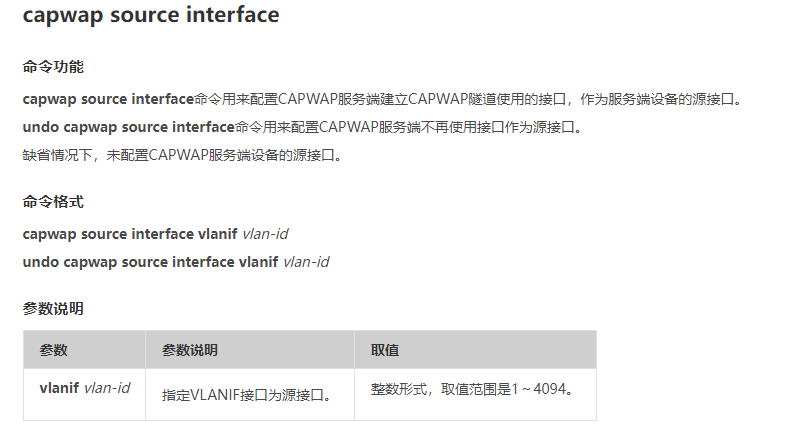The image size is (790, 426).
Task: Click the '参数' table column header
Action: tap(54, 350)
